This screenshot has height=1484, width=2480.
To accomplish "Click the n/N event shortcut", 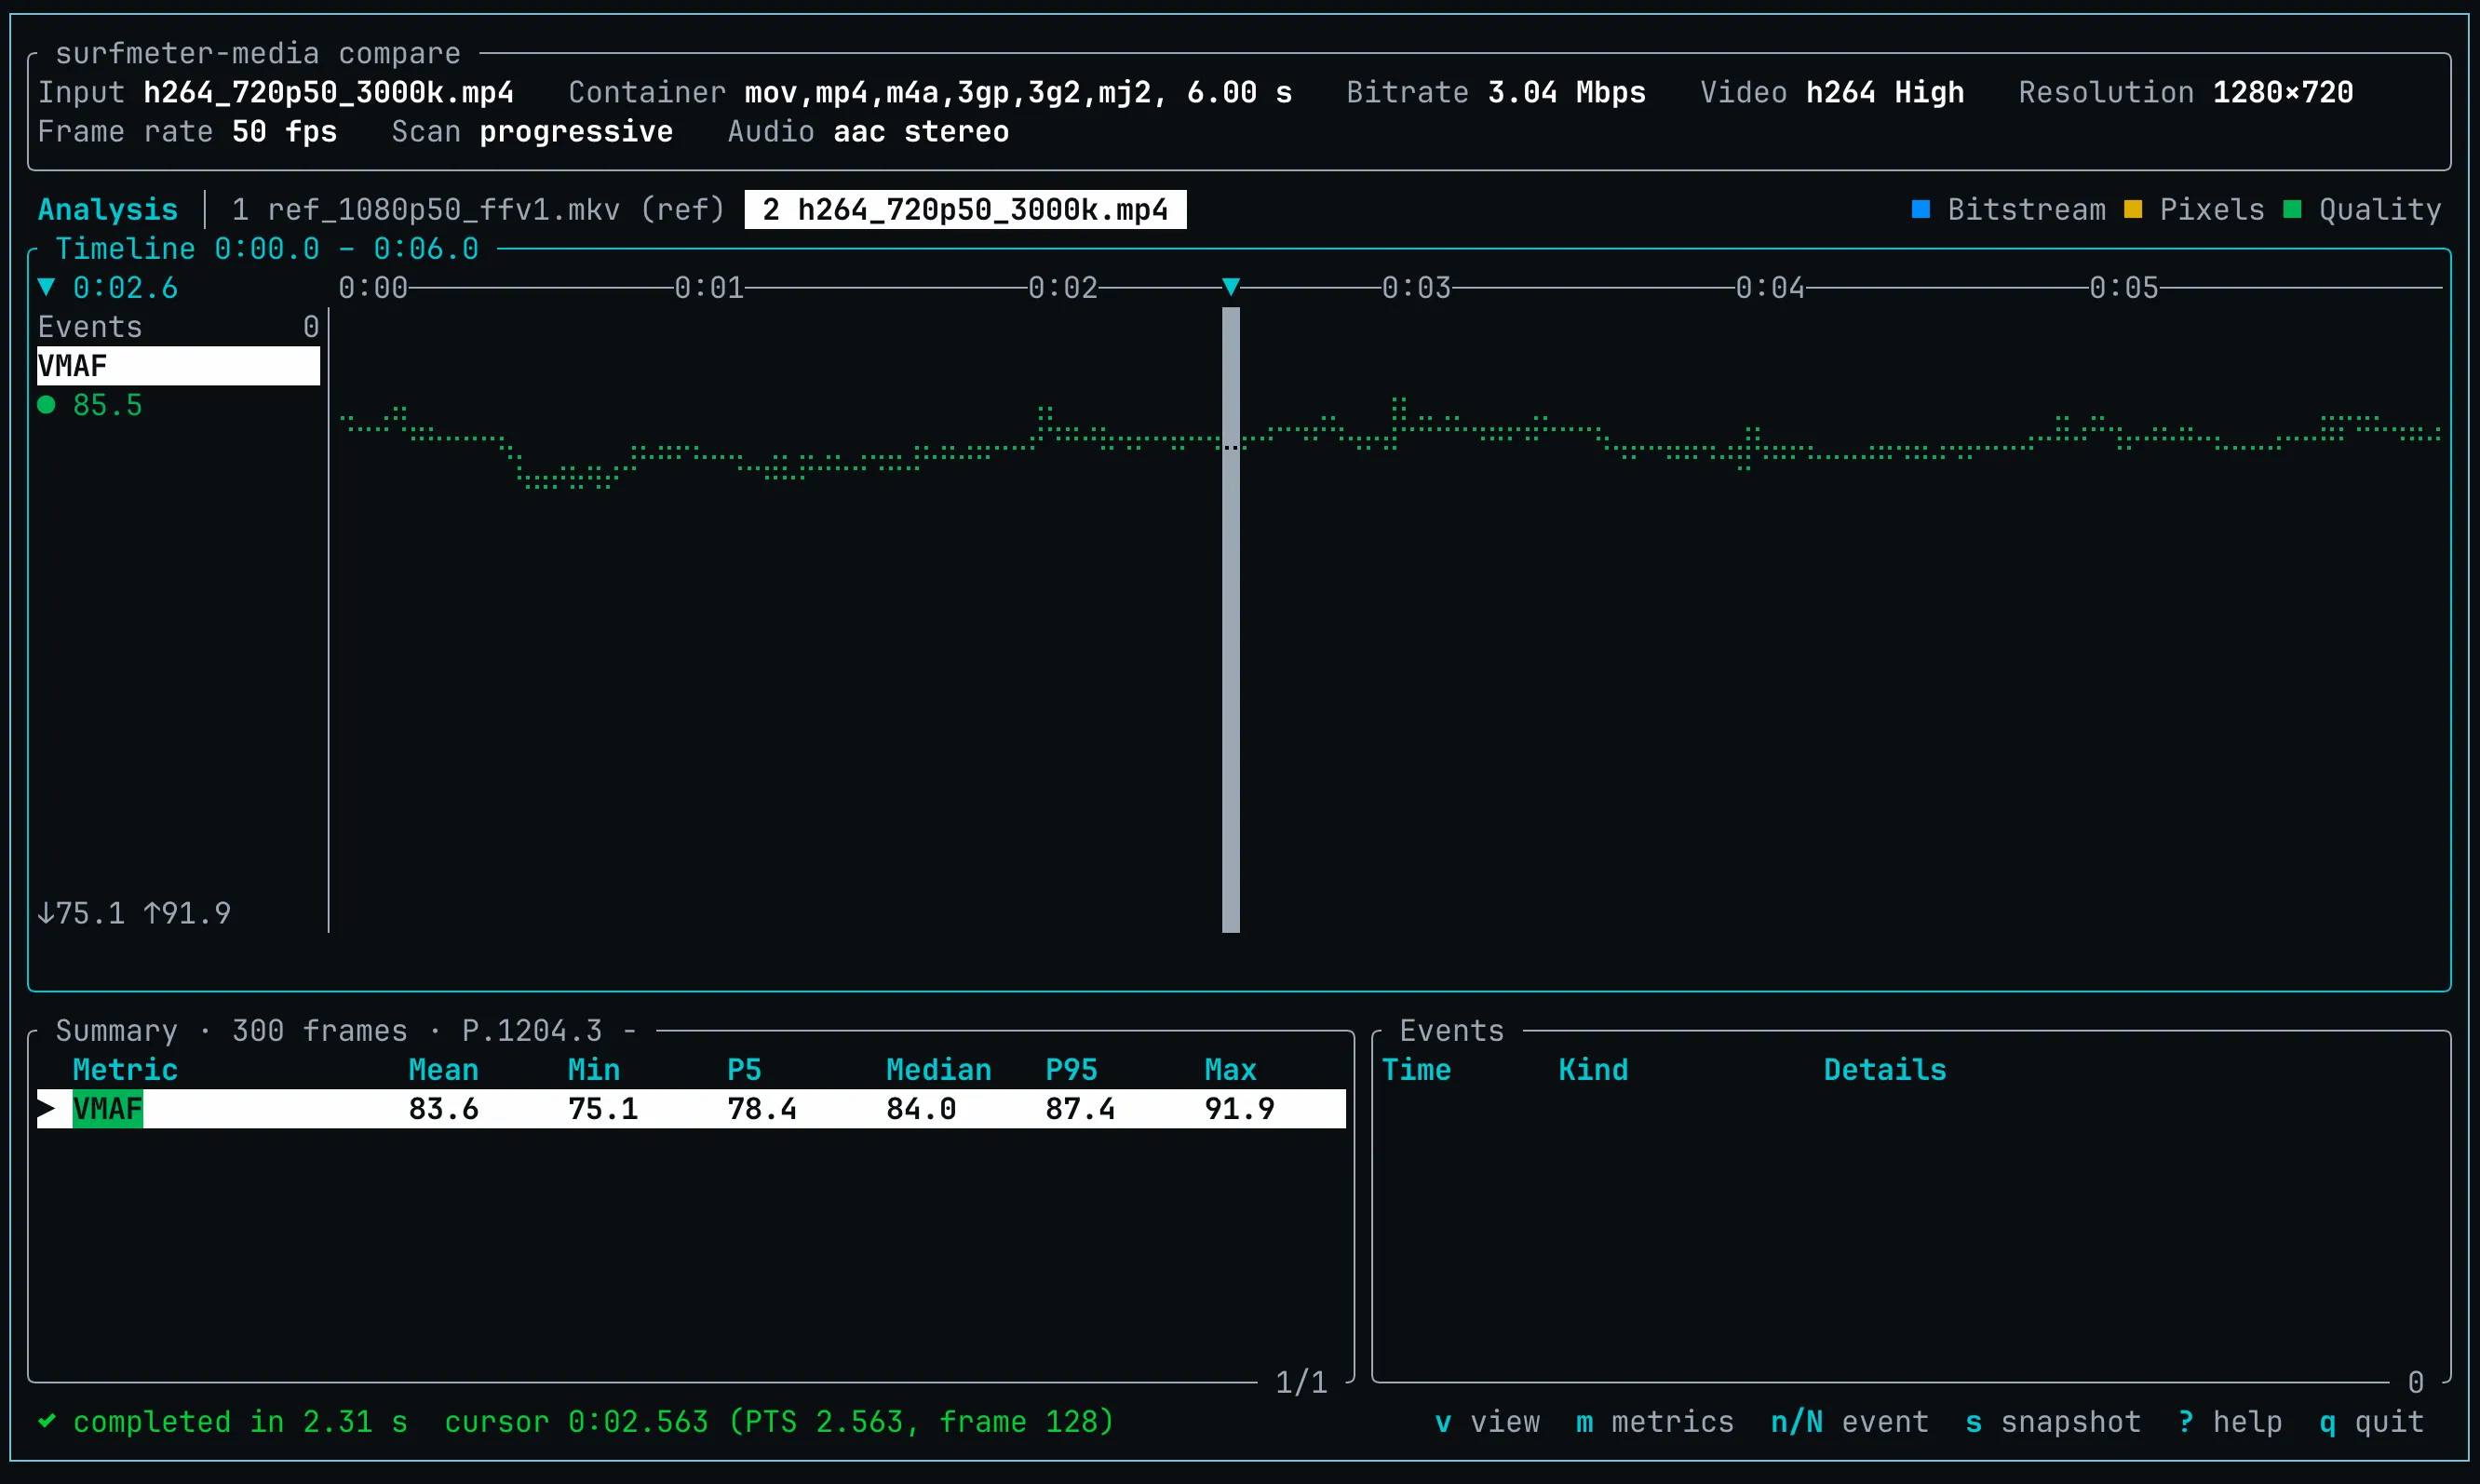I will (1849, 1422).
